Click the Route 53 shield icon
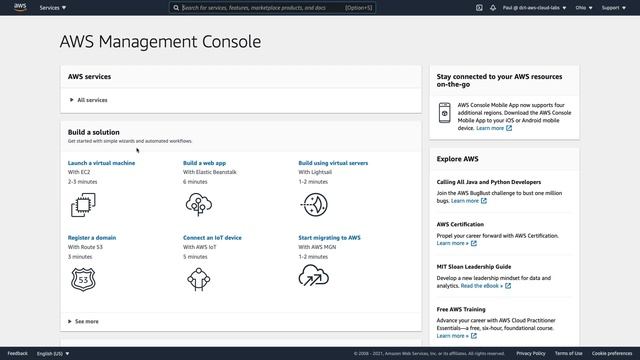 click(x=83, y=279)
